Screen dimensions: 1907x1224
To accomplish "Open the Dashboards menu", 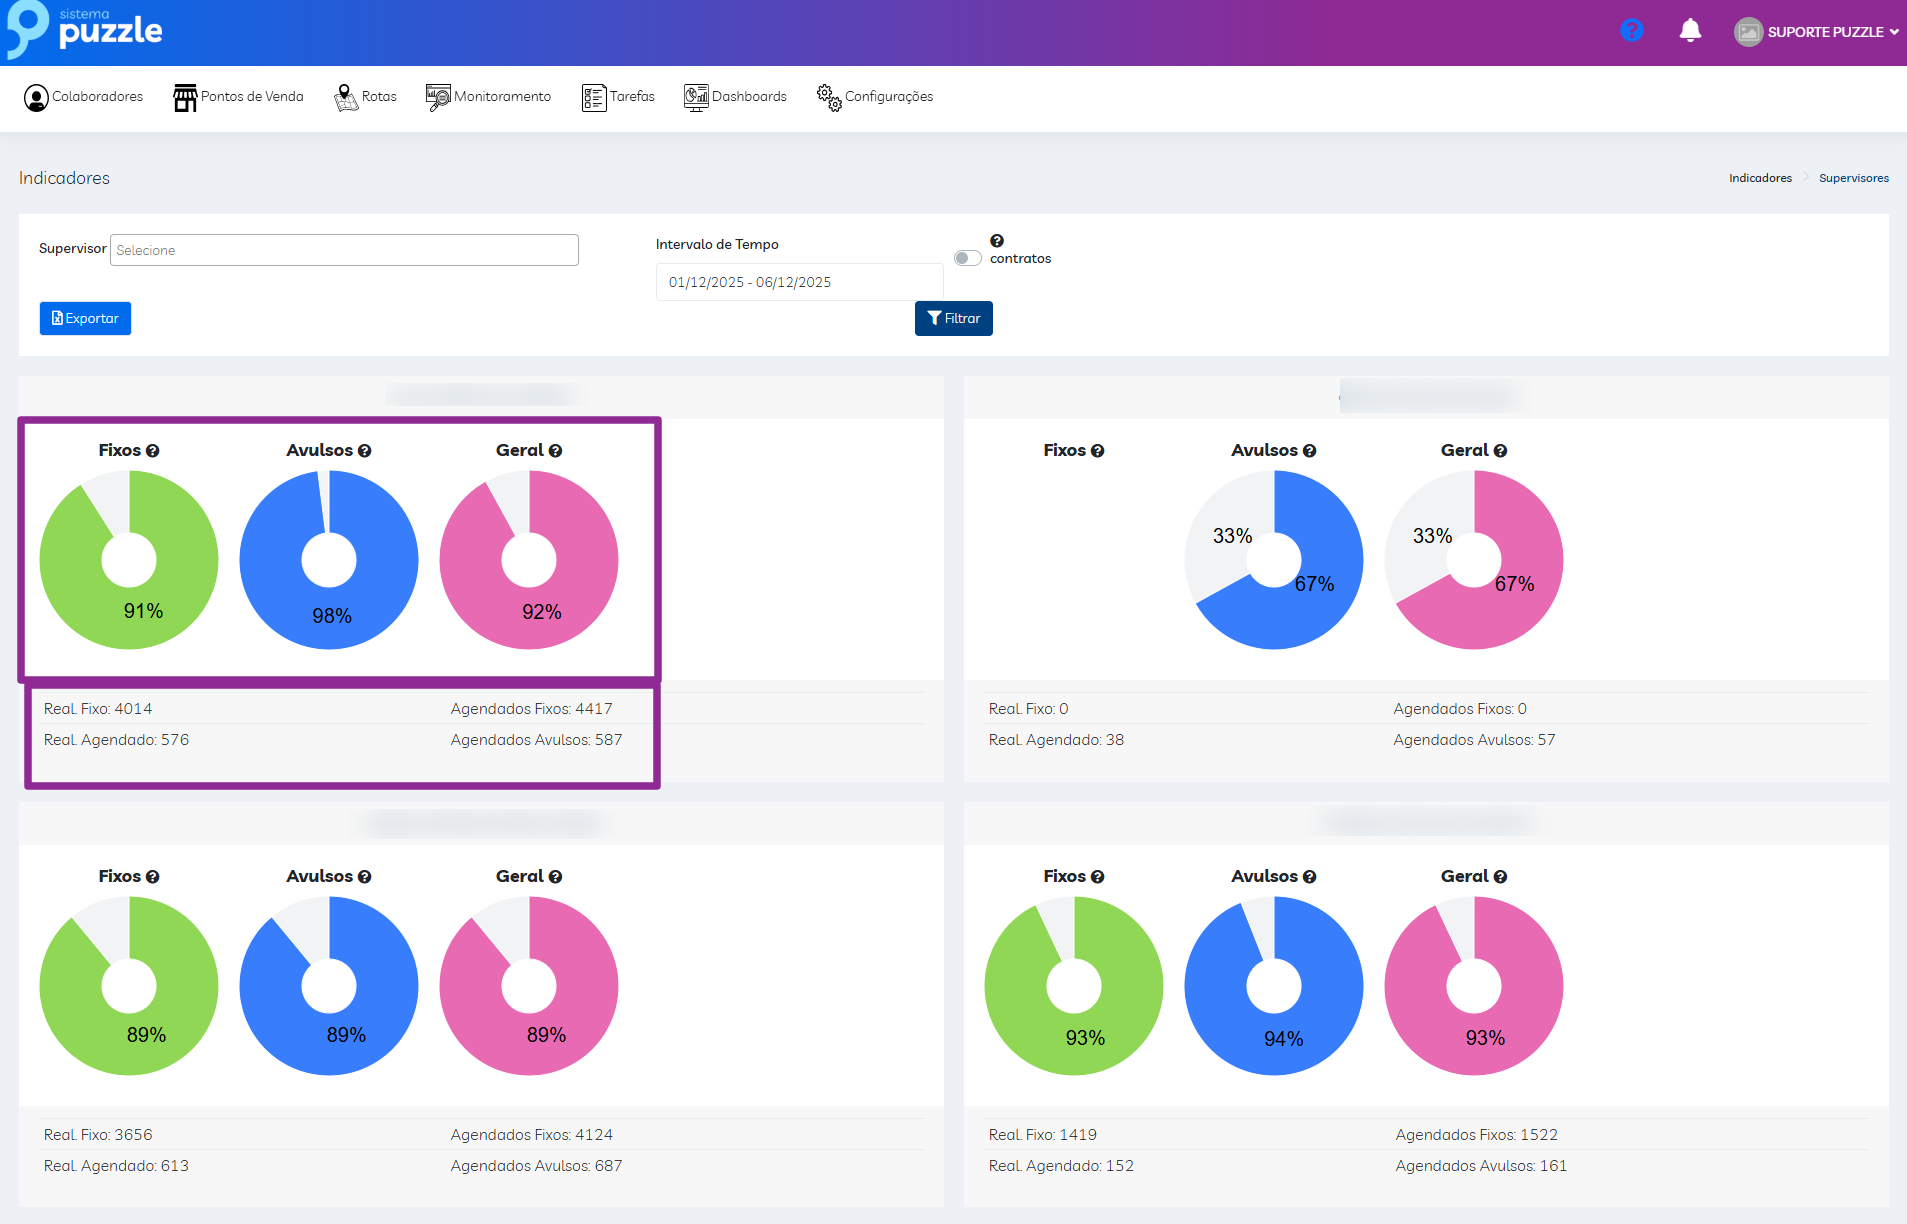I will [735, 97].
